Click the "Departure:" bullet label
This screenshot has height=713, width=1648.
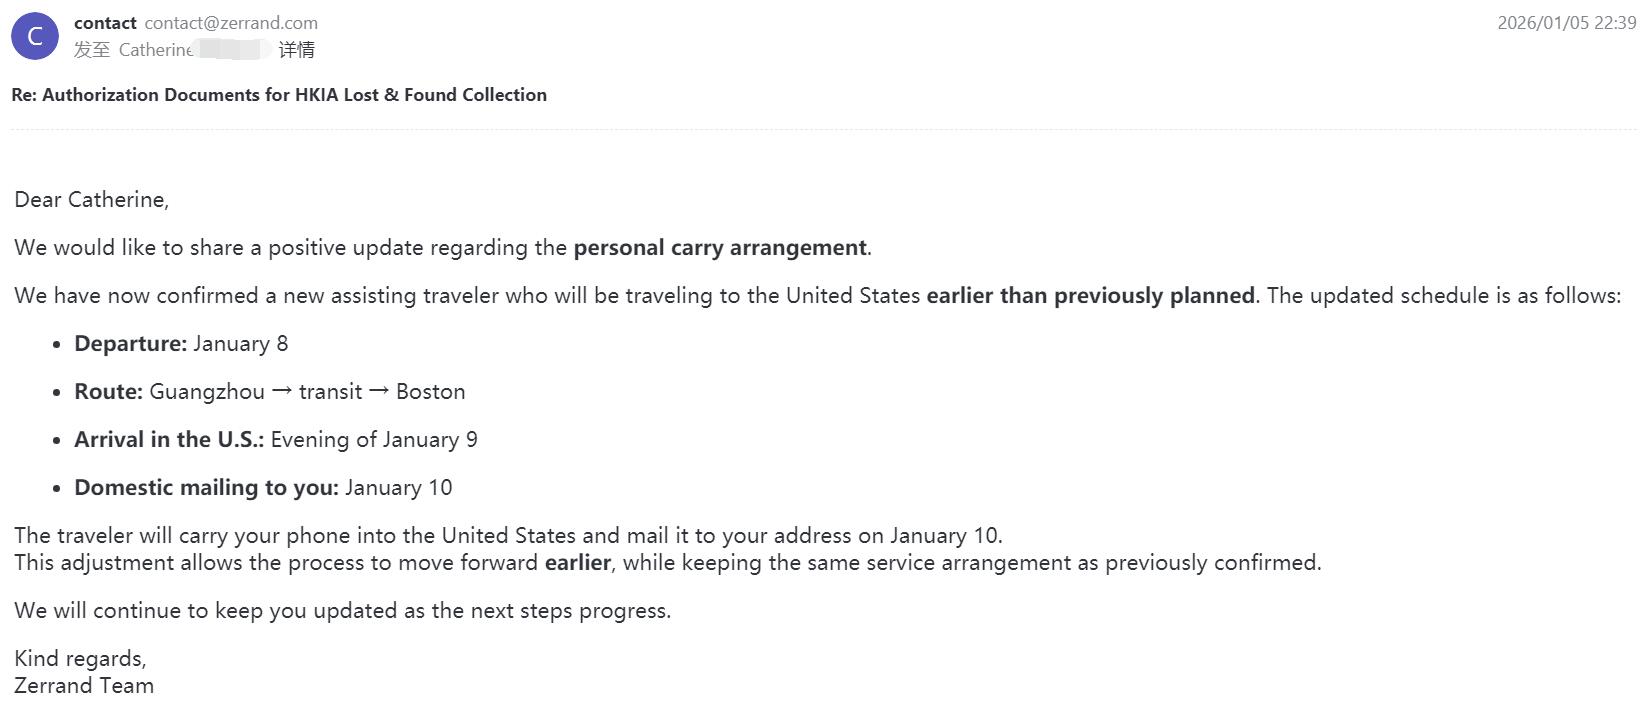[x=131, y=344]
